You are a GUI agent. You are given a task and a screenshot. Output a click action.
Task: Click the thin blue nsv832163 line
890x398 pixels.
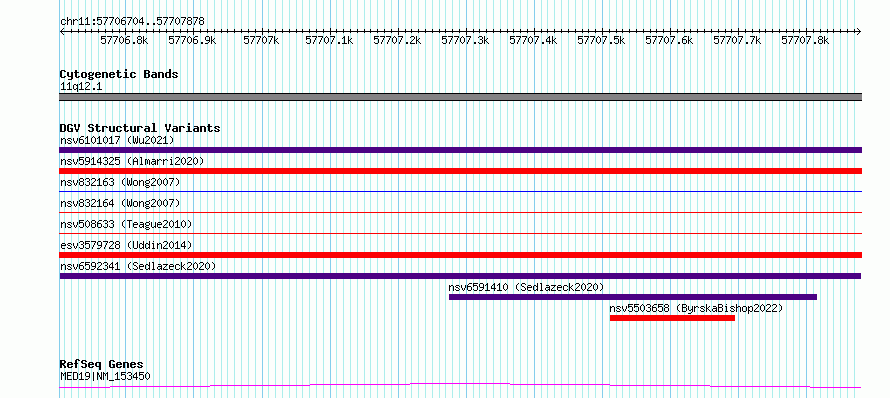(x=460, y=191)
